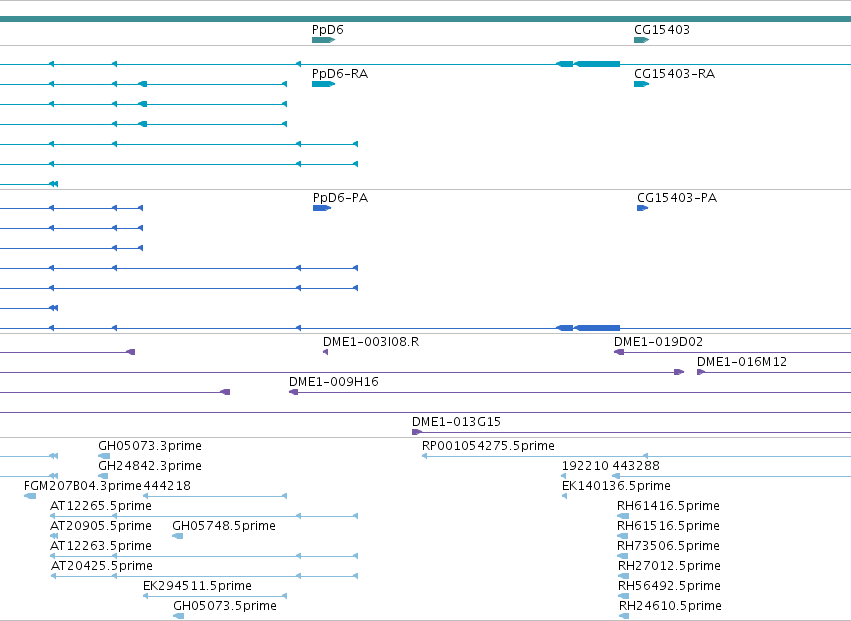The image size is (851, 621).
Task: Click the 192210 feature label
Action: click(x=586, y=466)
